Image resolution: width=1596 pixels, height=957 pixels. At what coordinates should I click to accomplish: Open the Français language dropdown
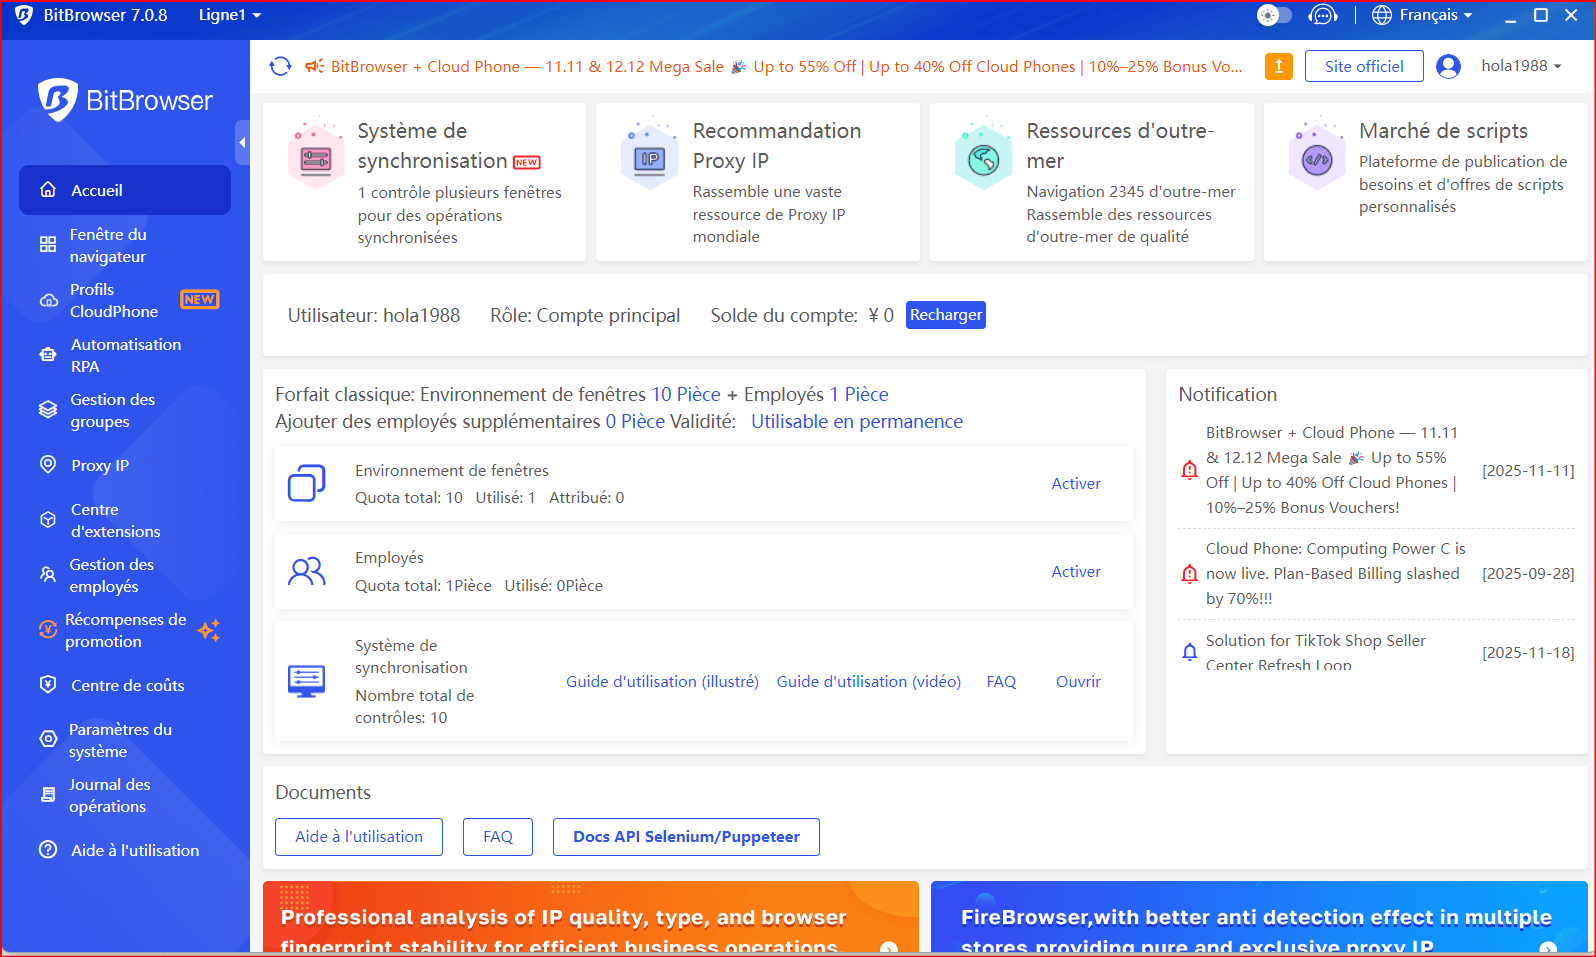point(1423,15)
